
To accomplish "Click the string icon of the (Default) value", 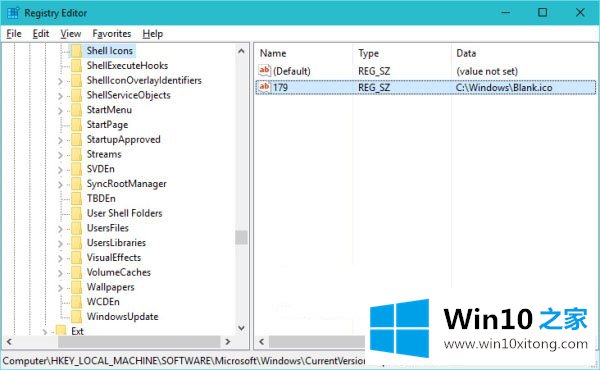I will point(264,71).
